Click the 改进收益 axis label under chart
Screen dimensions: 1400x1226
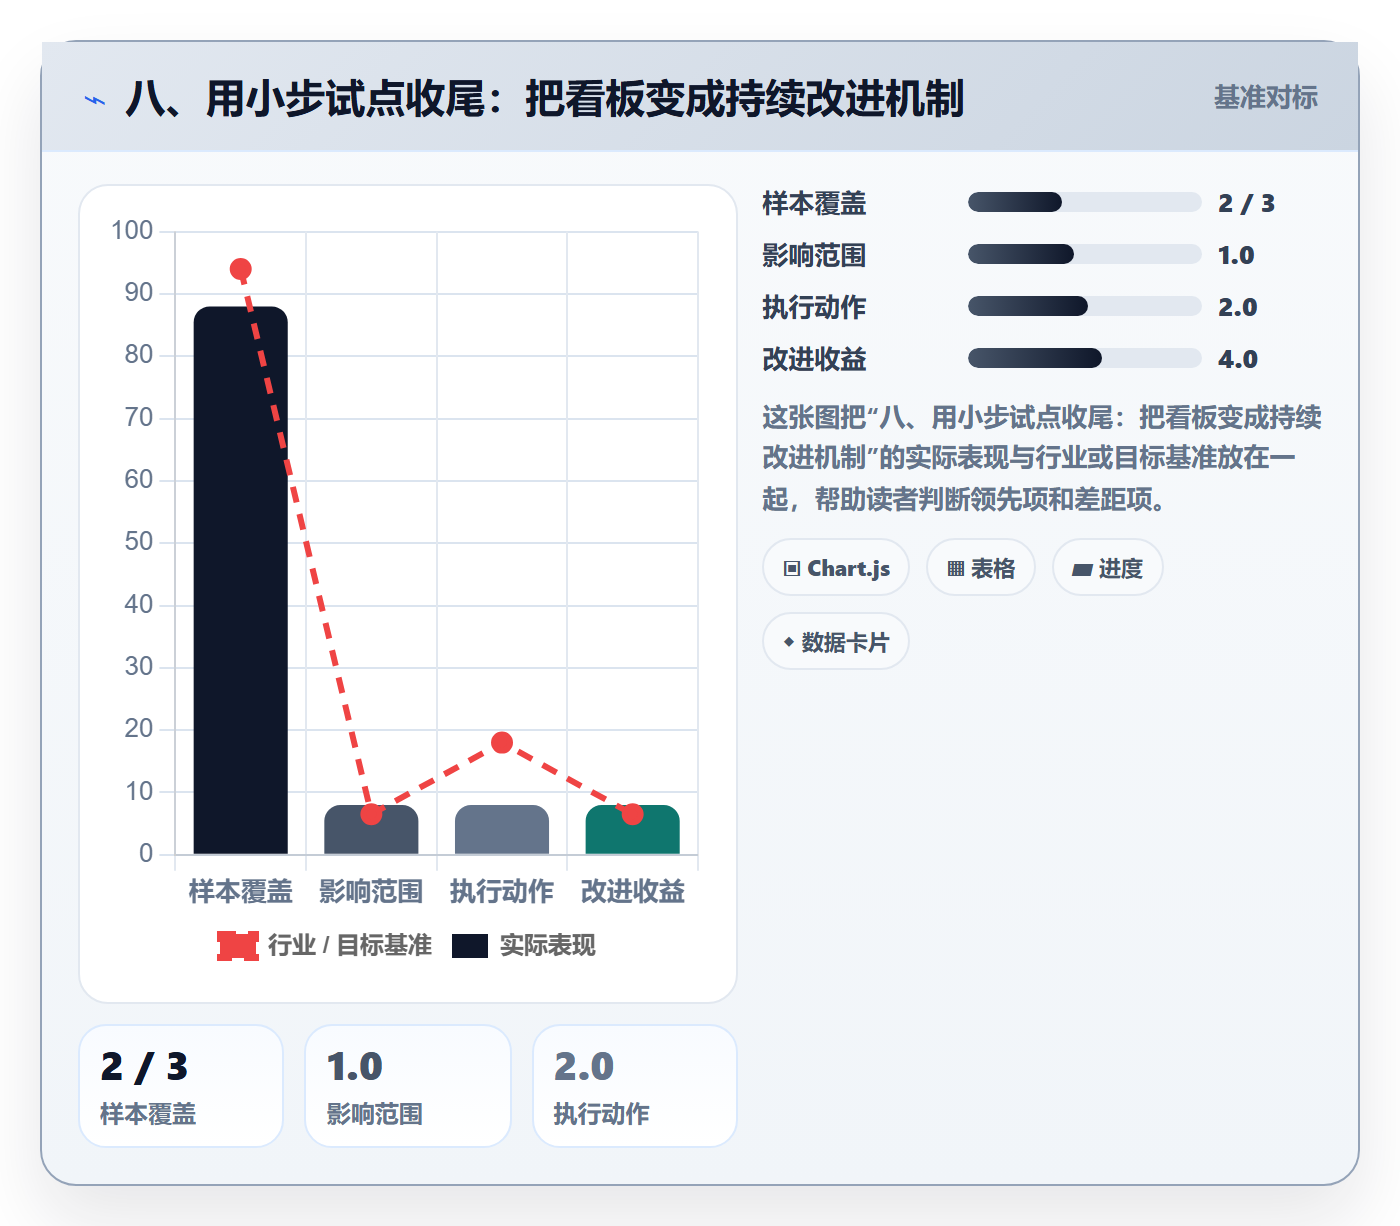coord(633,891)
